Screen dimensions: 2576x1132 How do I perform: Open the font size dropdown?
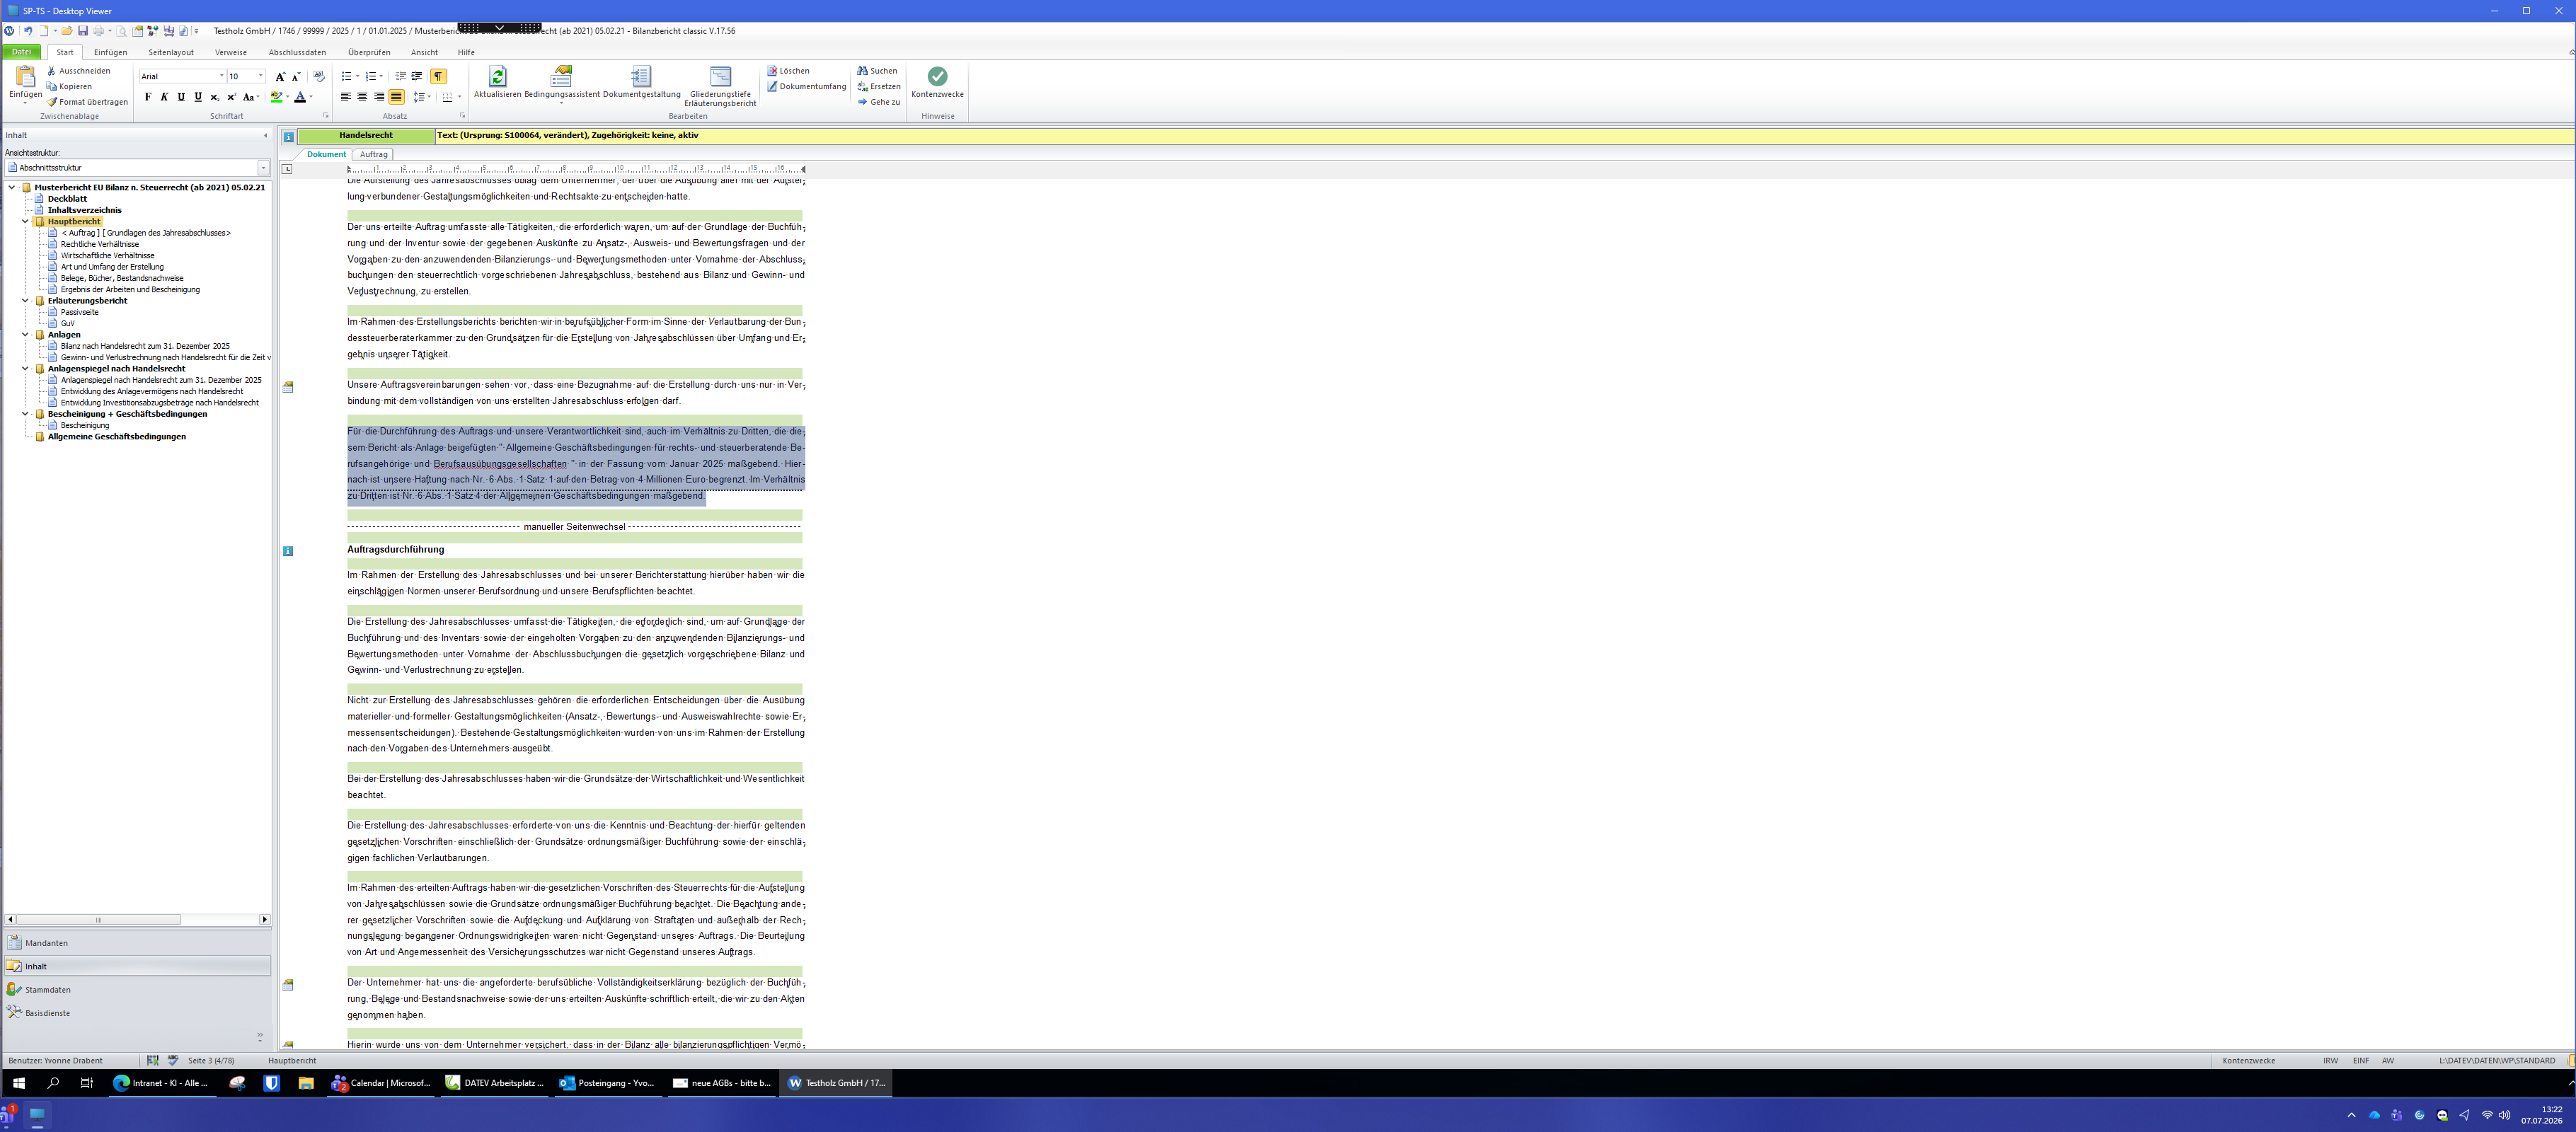click(x=260, y=77)
